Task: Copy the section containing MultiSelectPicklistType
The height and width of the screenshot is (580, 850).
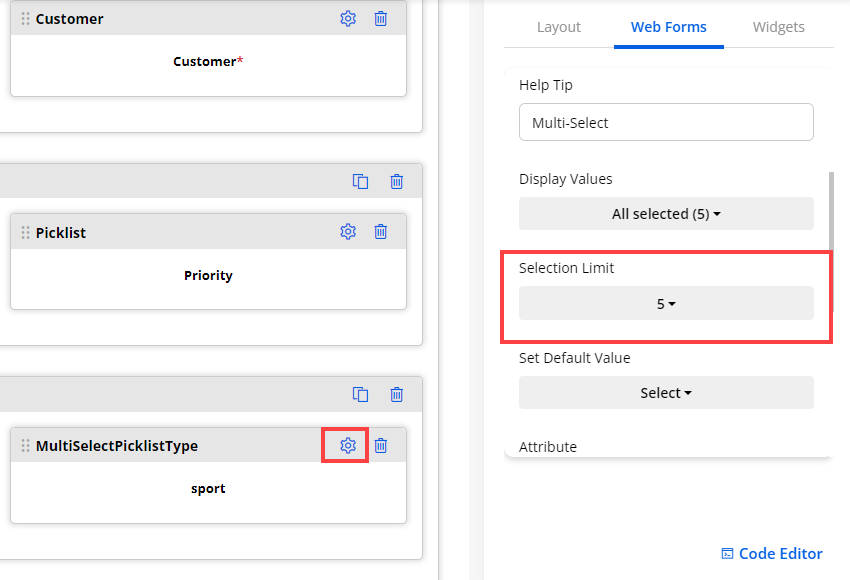Action: pyautogui.click(x=361, y=394)
